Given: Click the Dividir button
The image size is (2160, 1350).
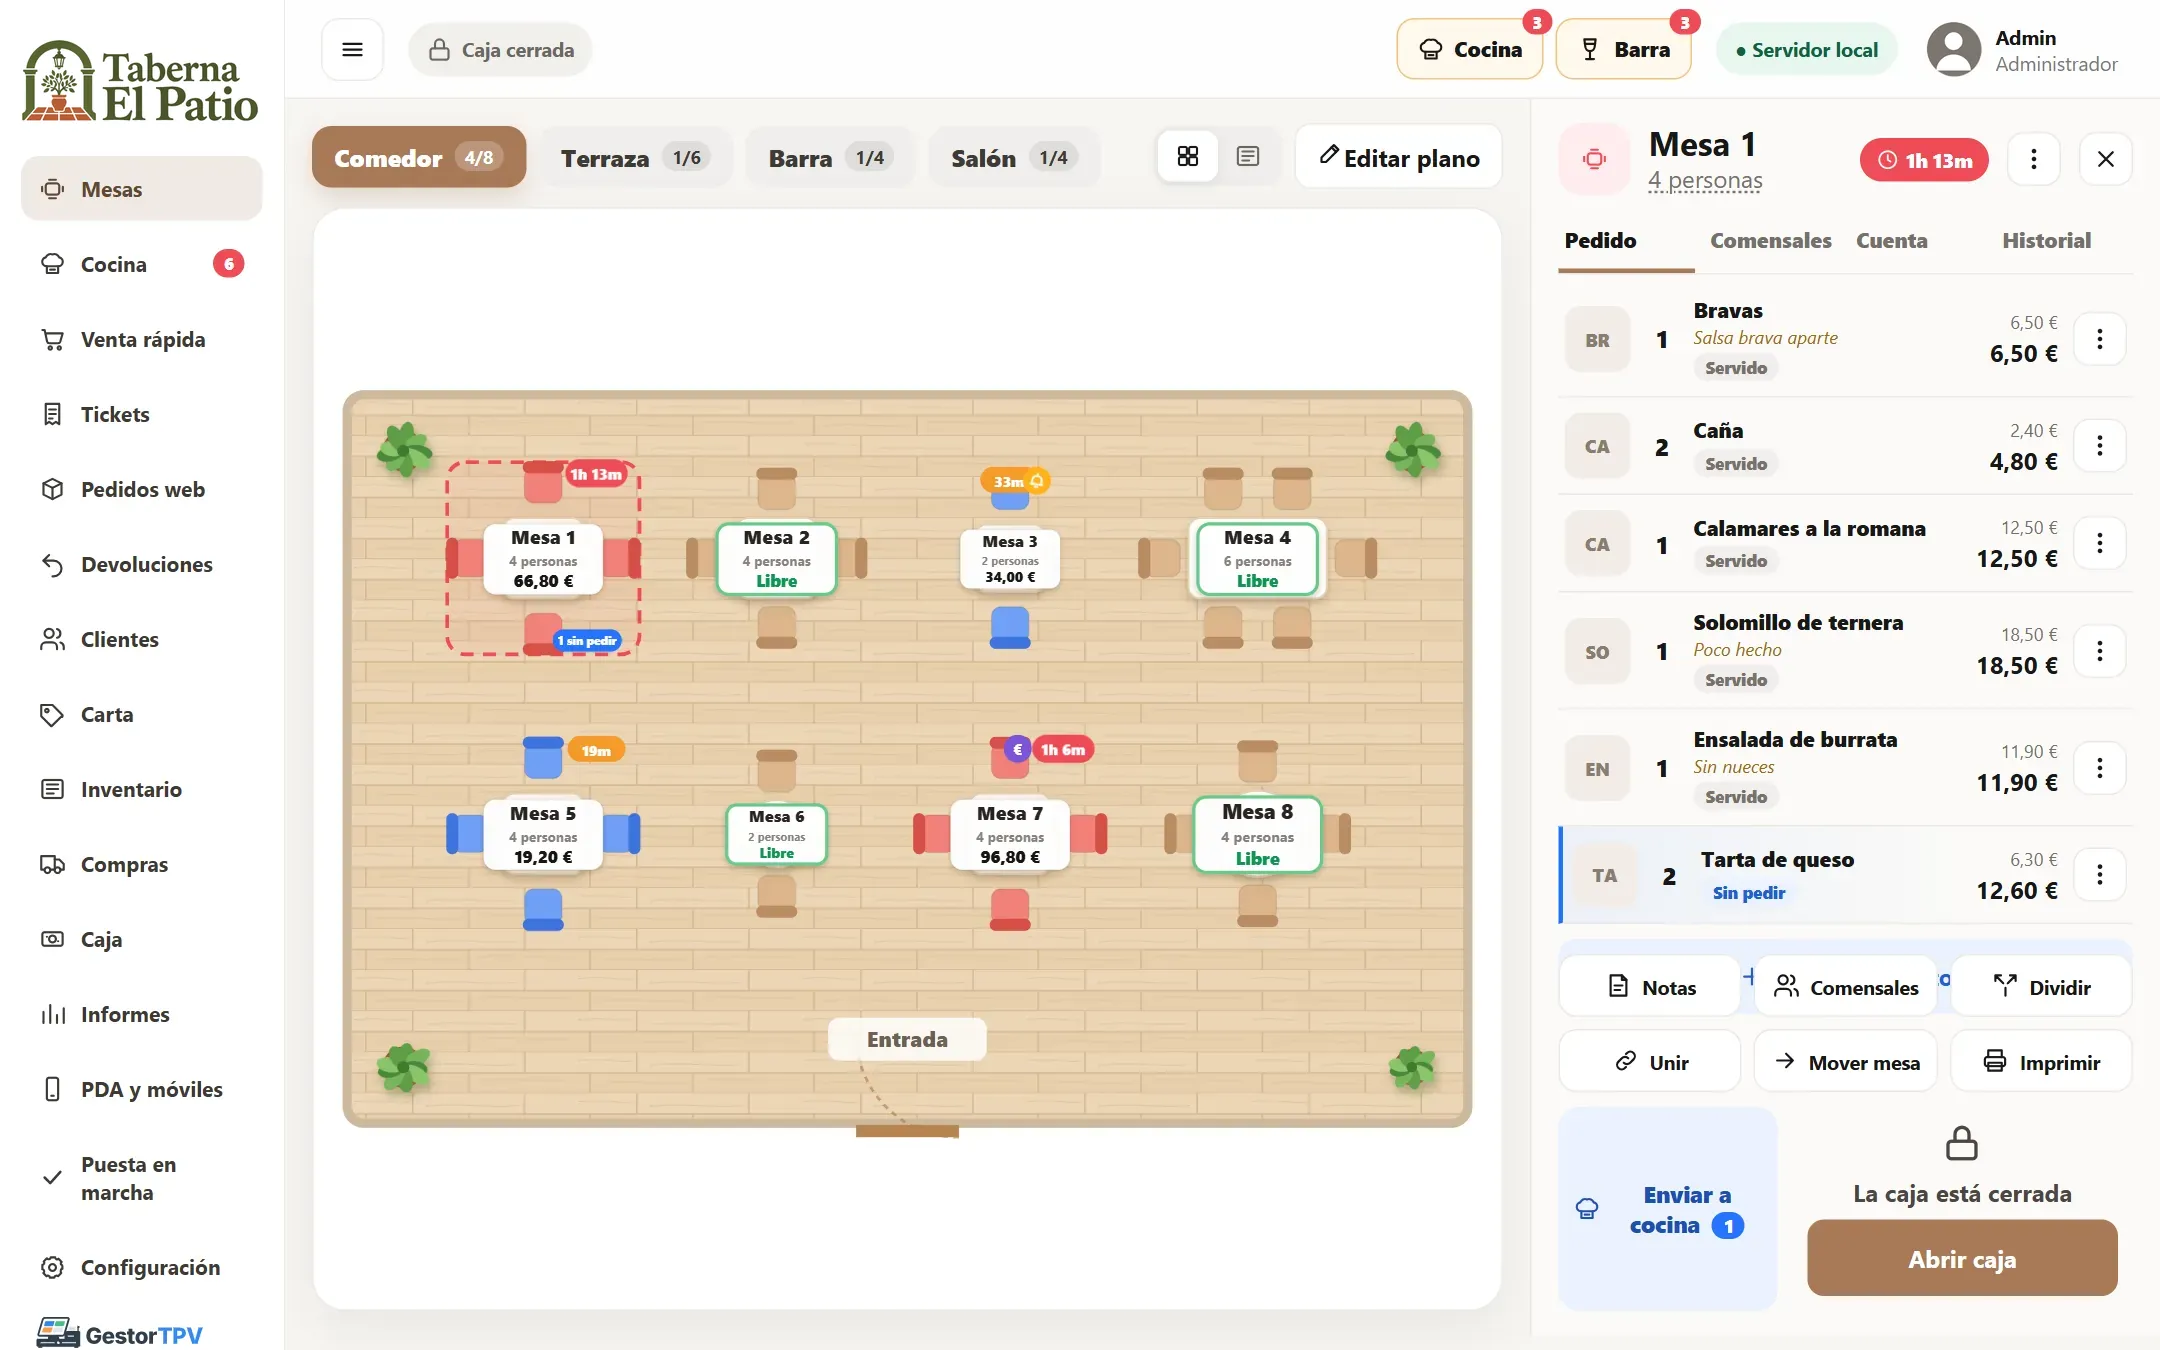Looking at the screenshot, I should pos(2041,987).
